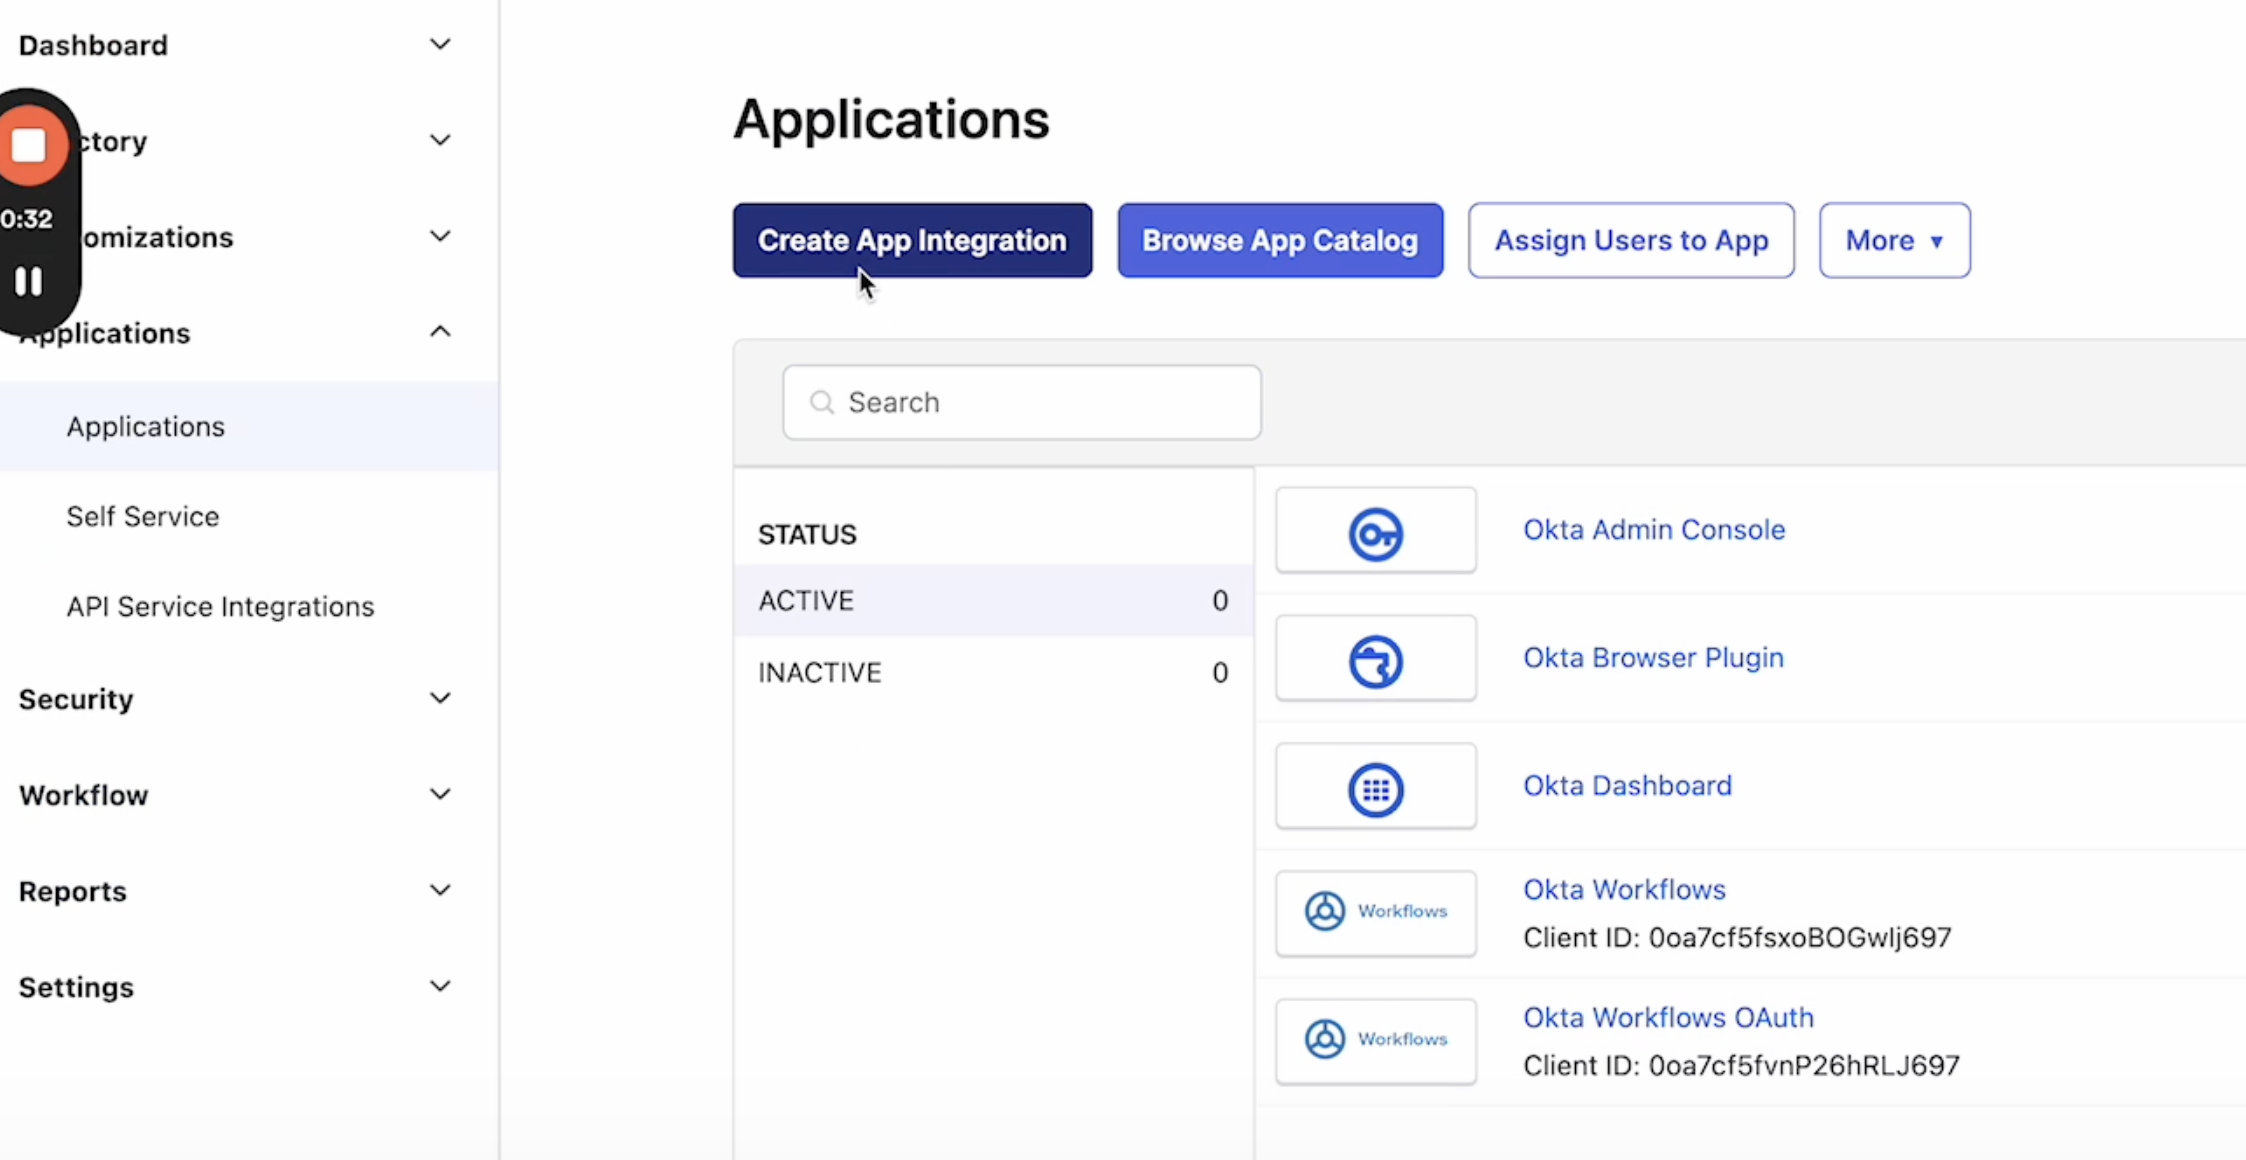
Task: Click the STATUS heading text
Action: (x=807, y=535)
